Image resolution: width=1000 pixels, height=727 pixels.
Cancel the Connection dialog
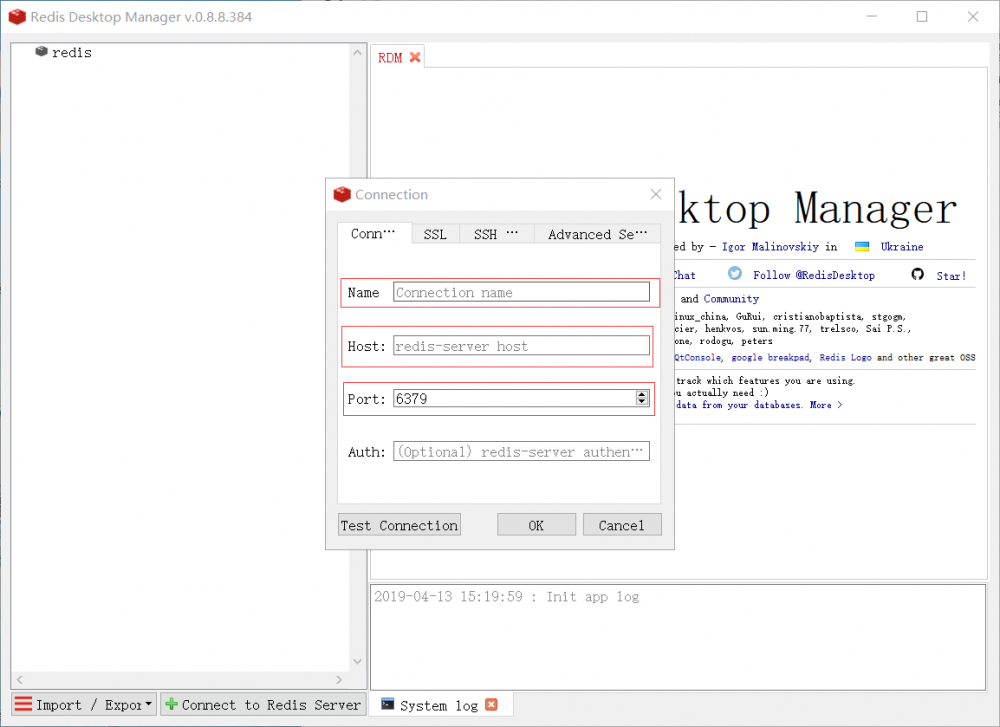[x=622, y=524]
